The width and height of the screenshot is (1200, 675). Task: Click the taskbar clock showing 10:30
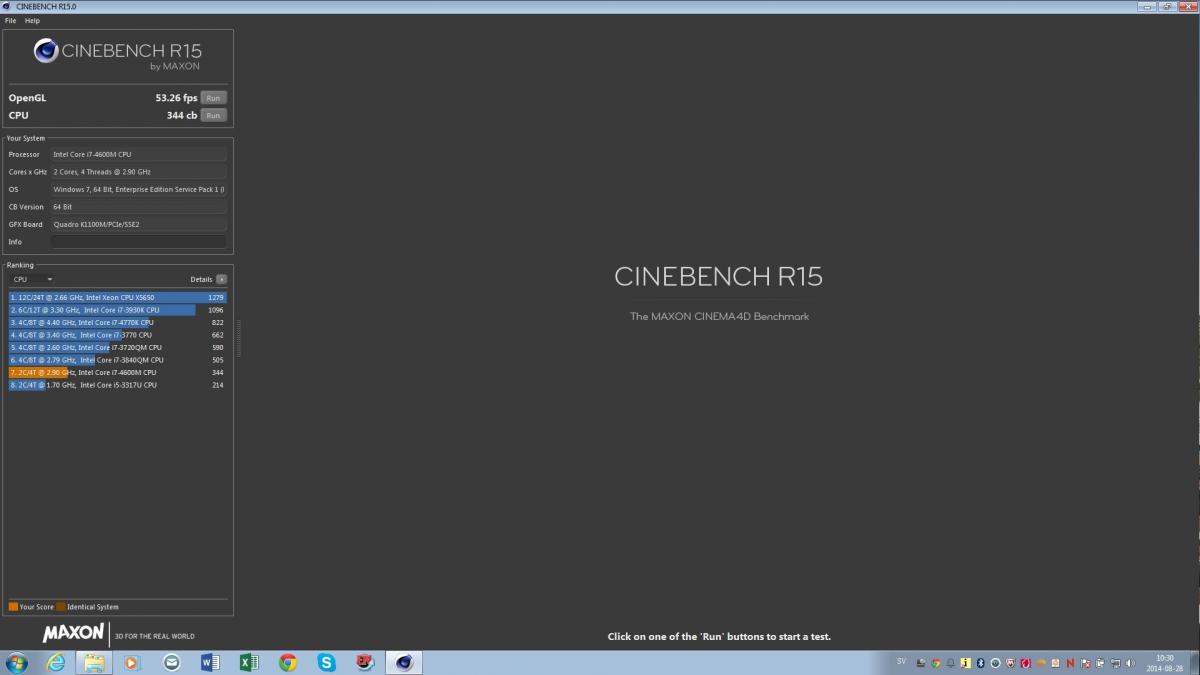coord(1164,663)
